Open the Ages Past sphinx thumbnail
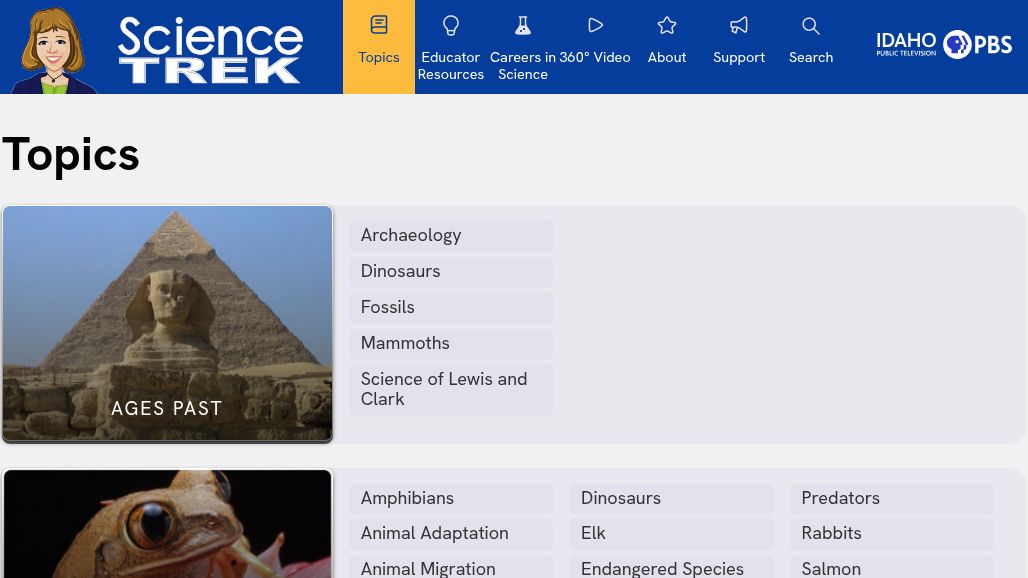This screenshot has height=578, width=1028. click(x=168, y=323)
